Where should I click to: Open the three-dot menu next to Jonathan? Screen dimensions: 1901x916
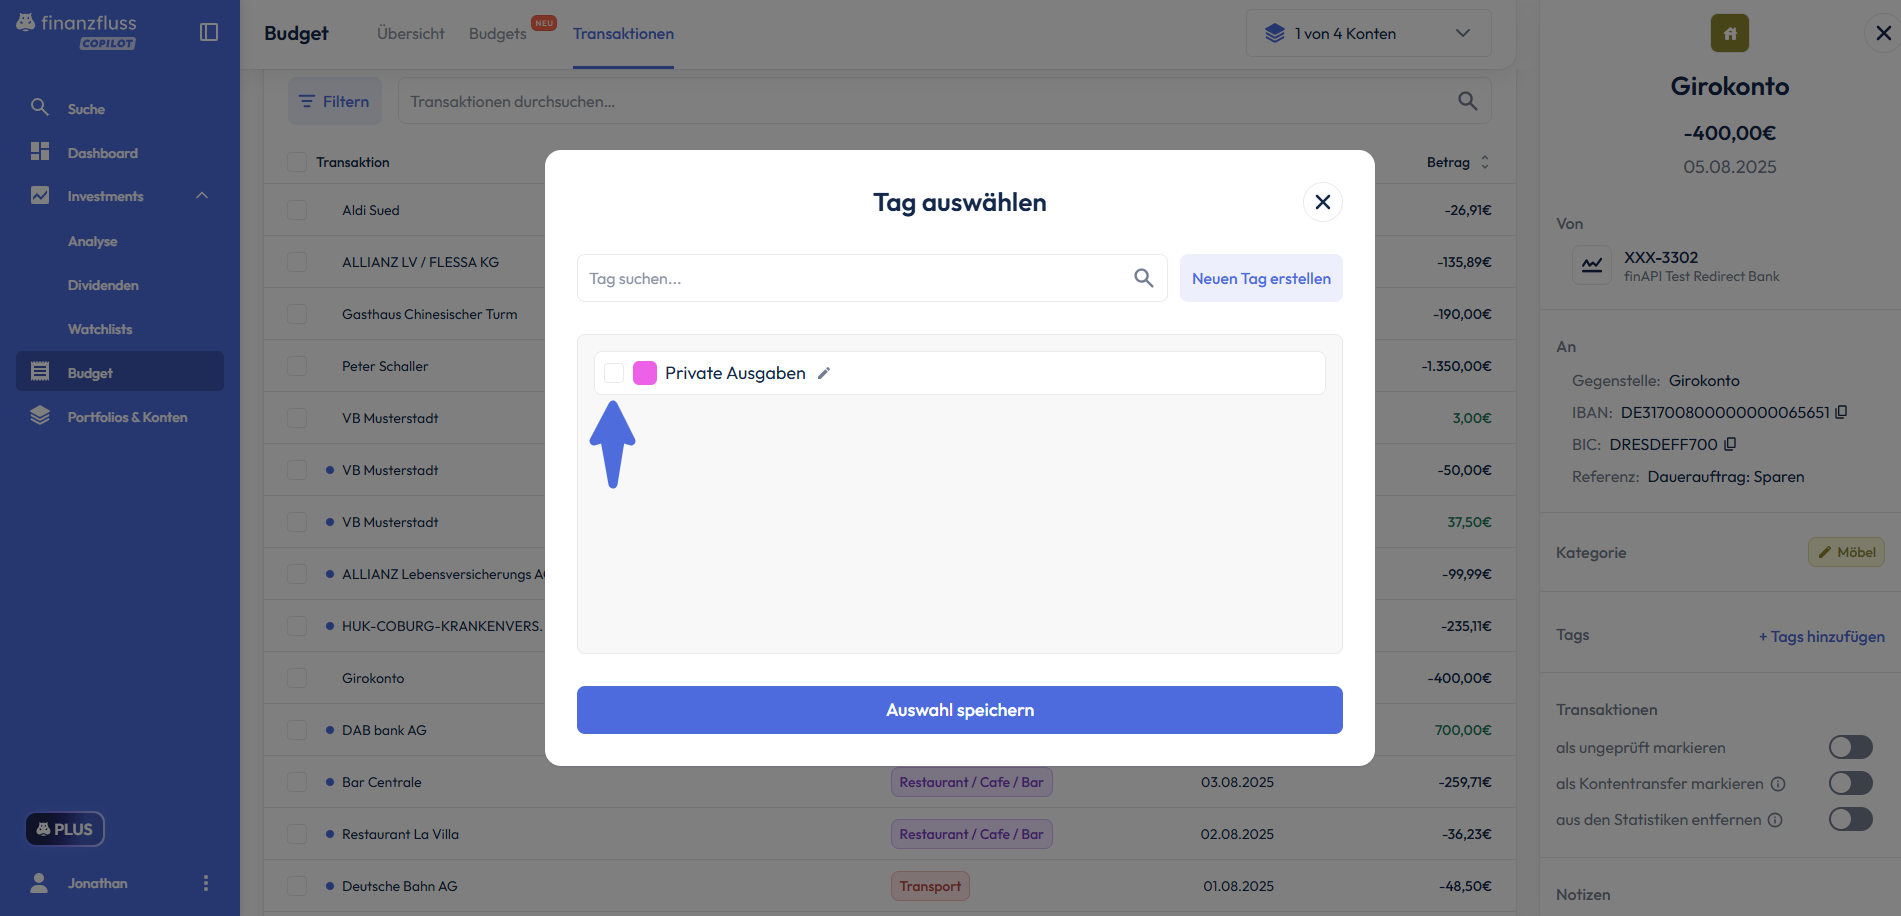206,883
